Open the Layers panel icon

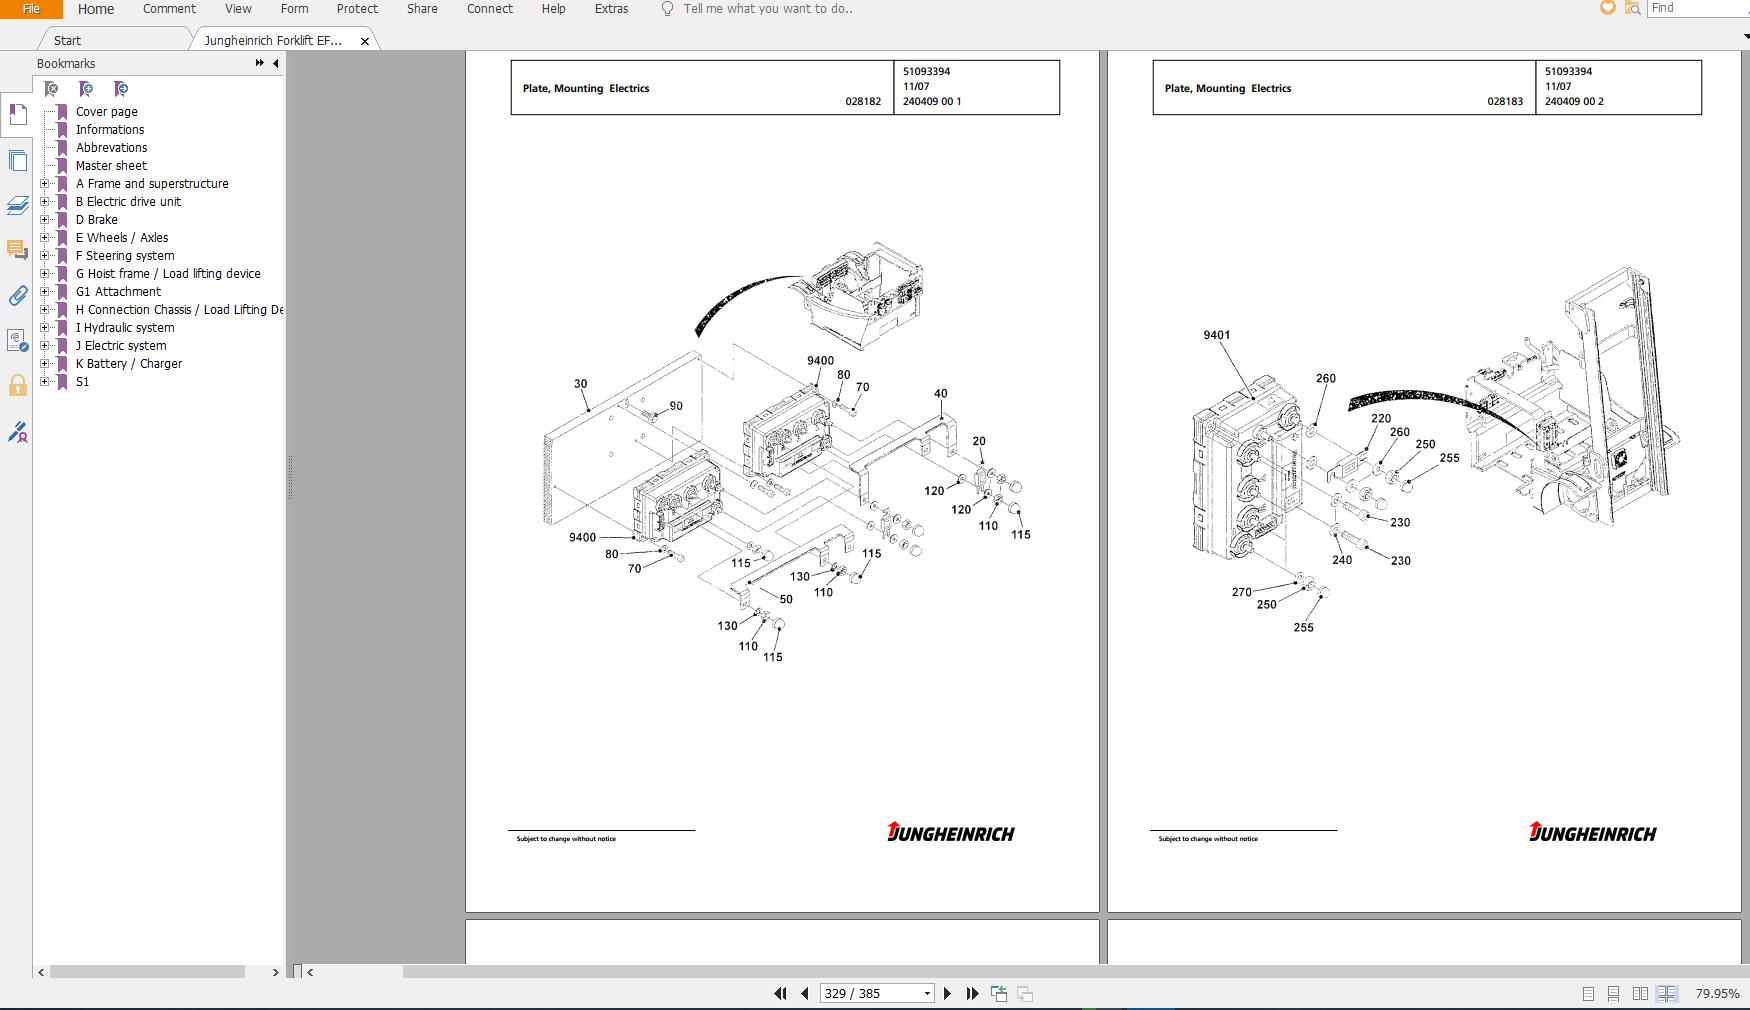[x=18, y=205]
